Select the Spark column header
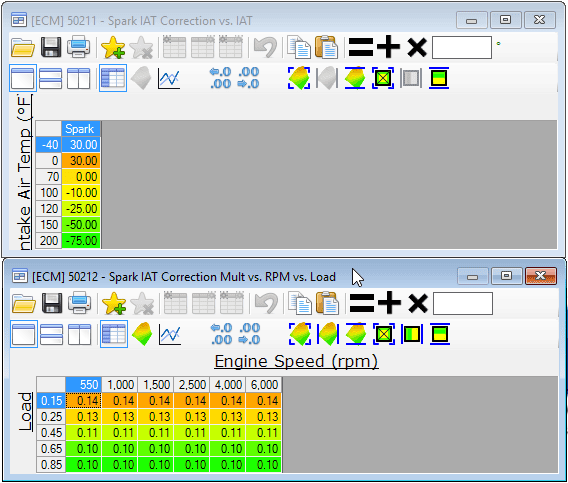 [81, 129]
